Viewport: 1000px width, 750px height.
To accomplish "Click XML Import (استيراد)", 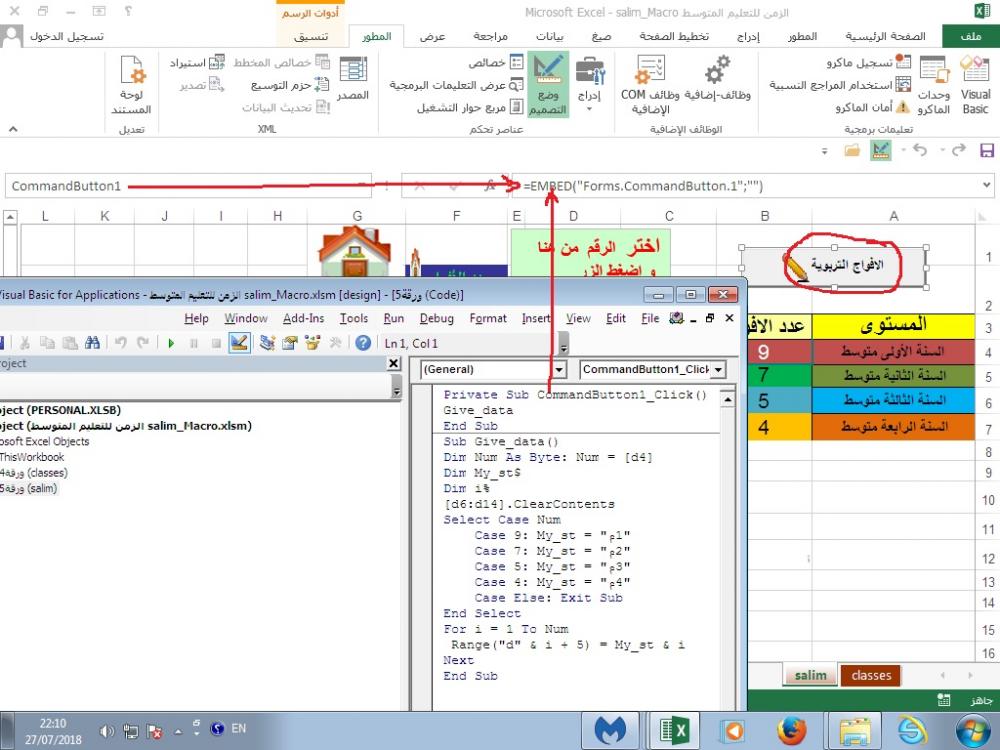I will [197, 62].
